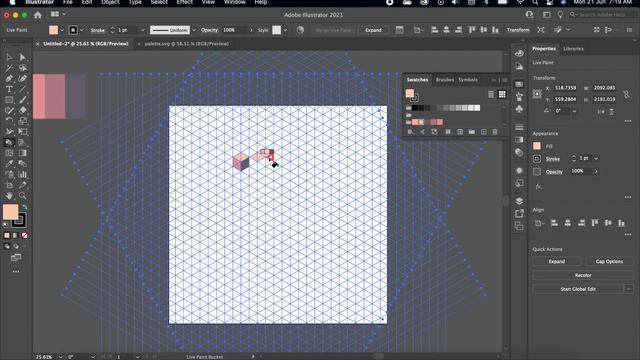Select the Gradient tool in toolbar

[x=23, y=153]
